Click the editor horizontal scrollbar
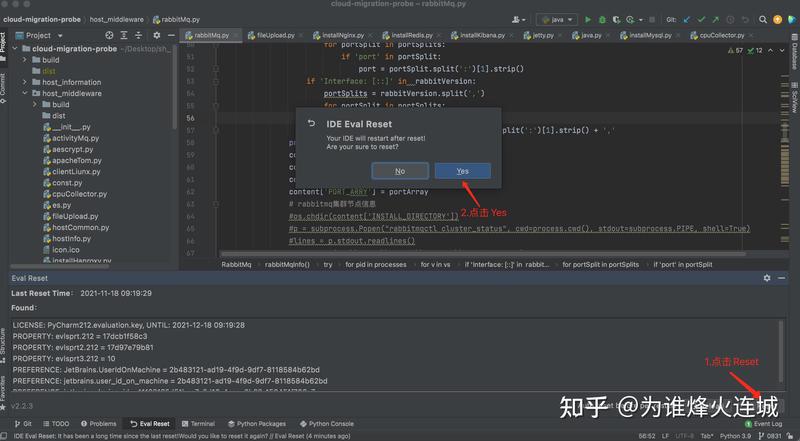 [483, 253]
